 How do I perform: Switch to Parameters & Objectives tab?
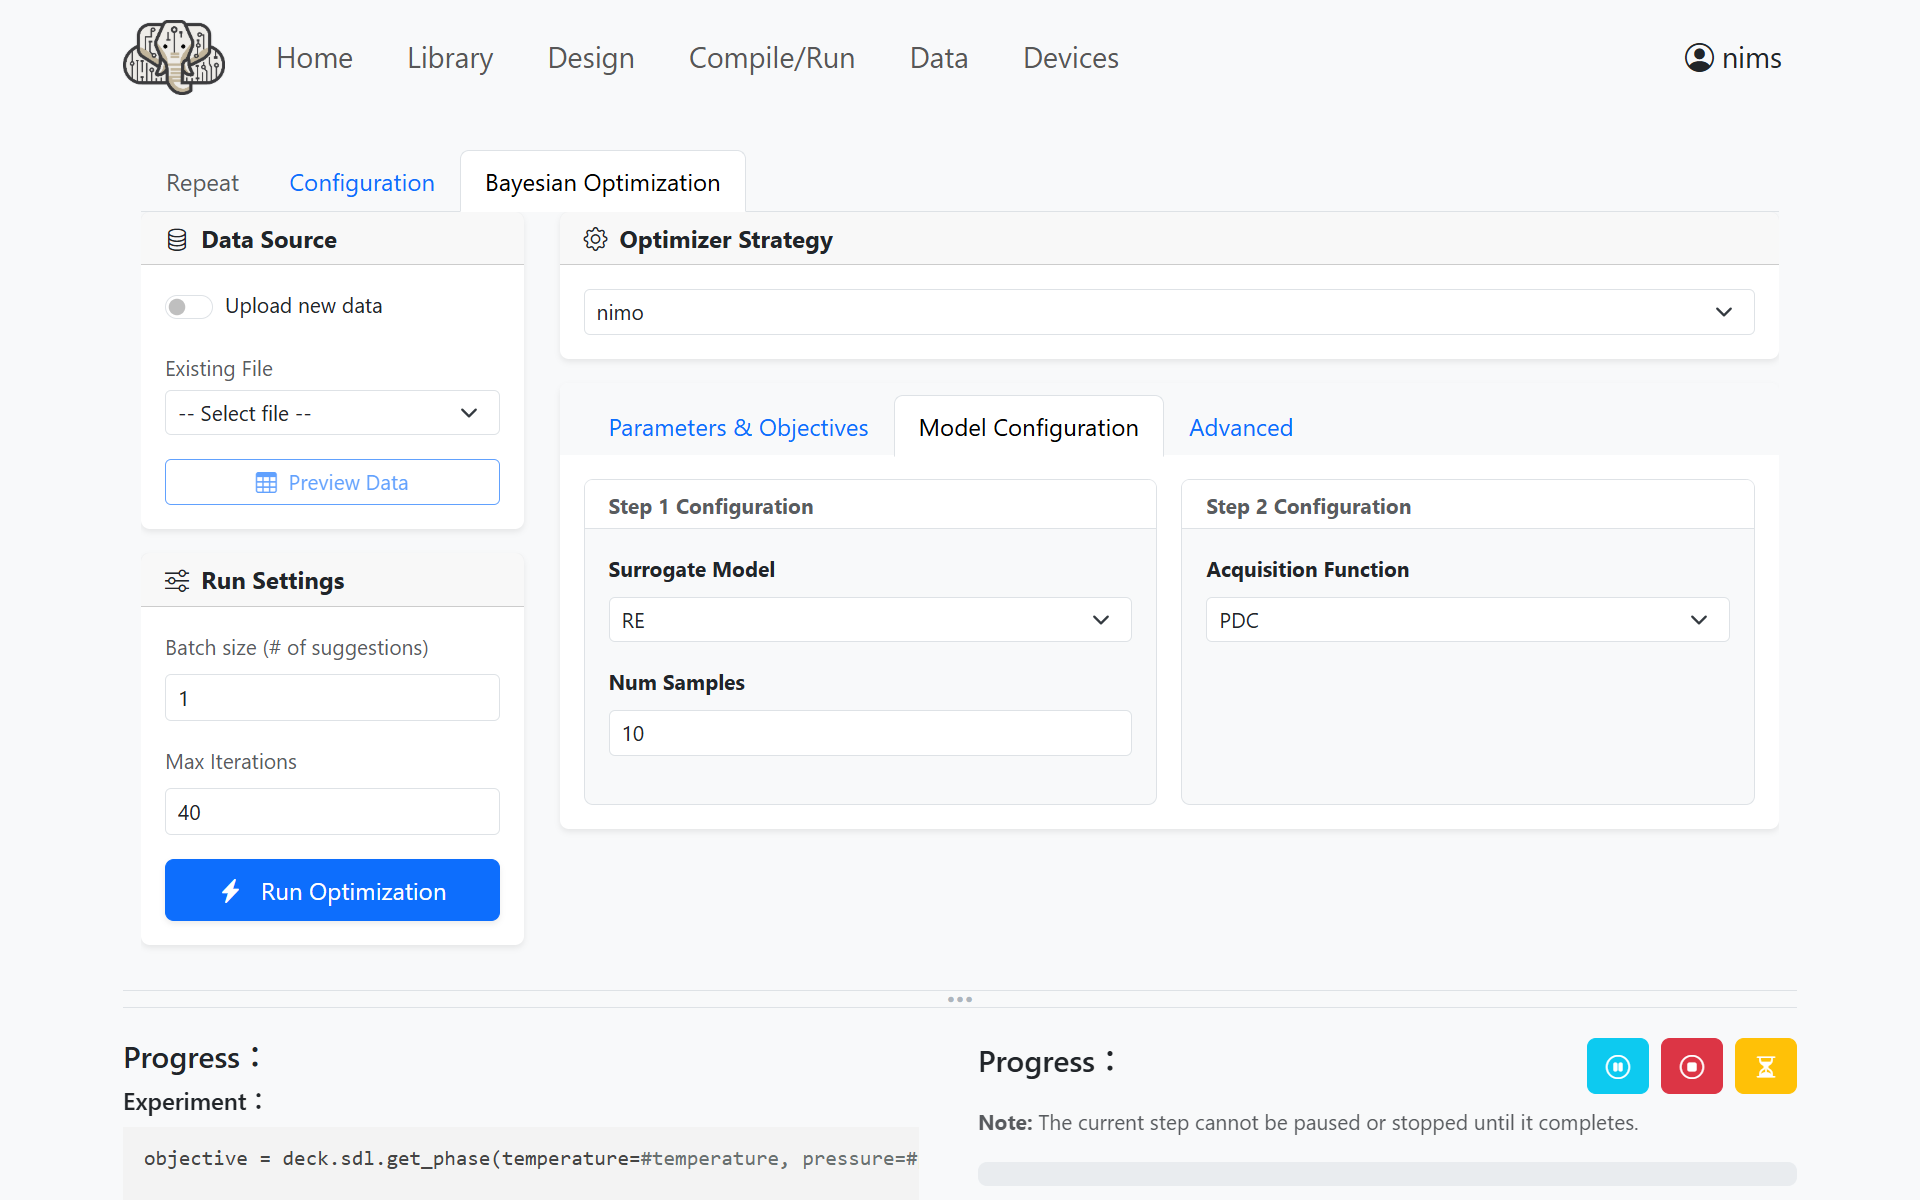pos(738,428)
